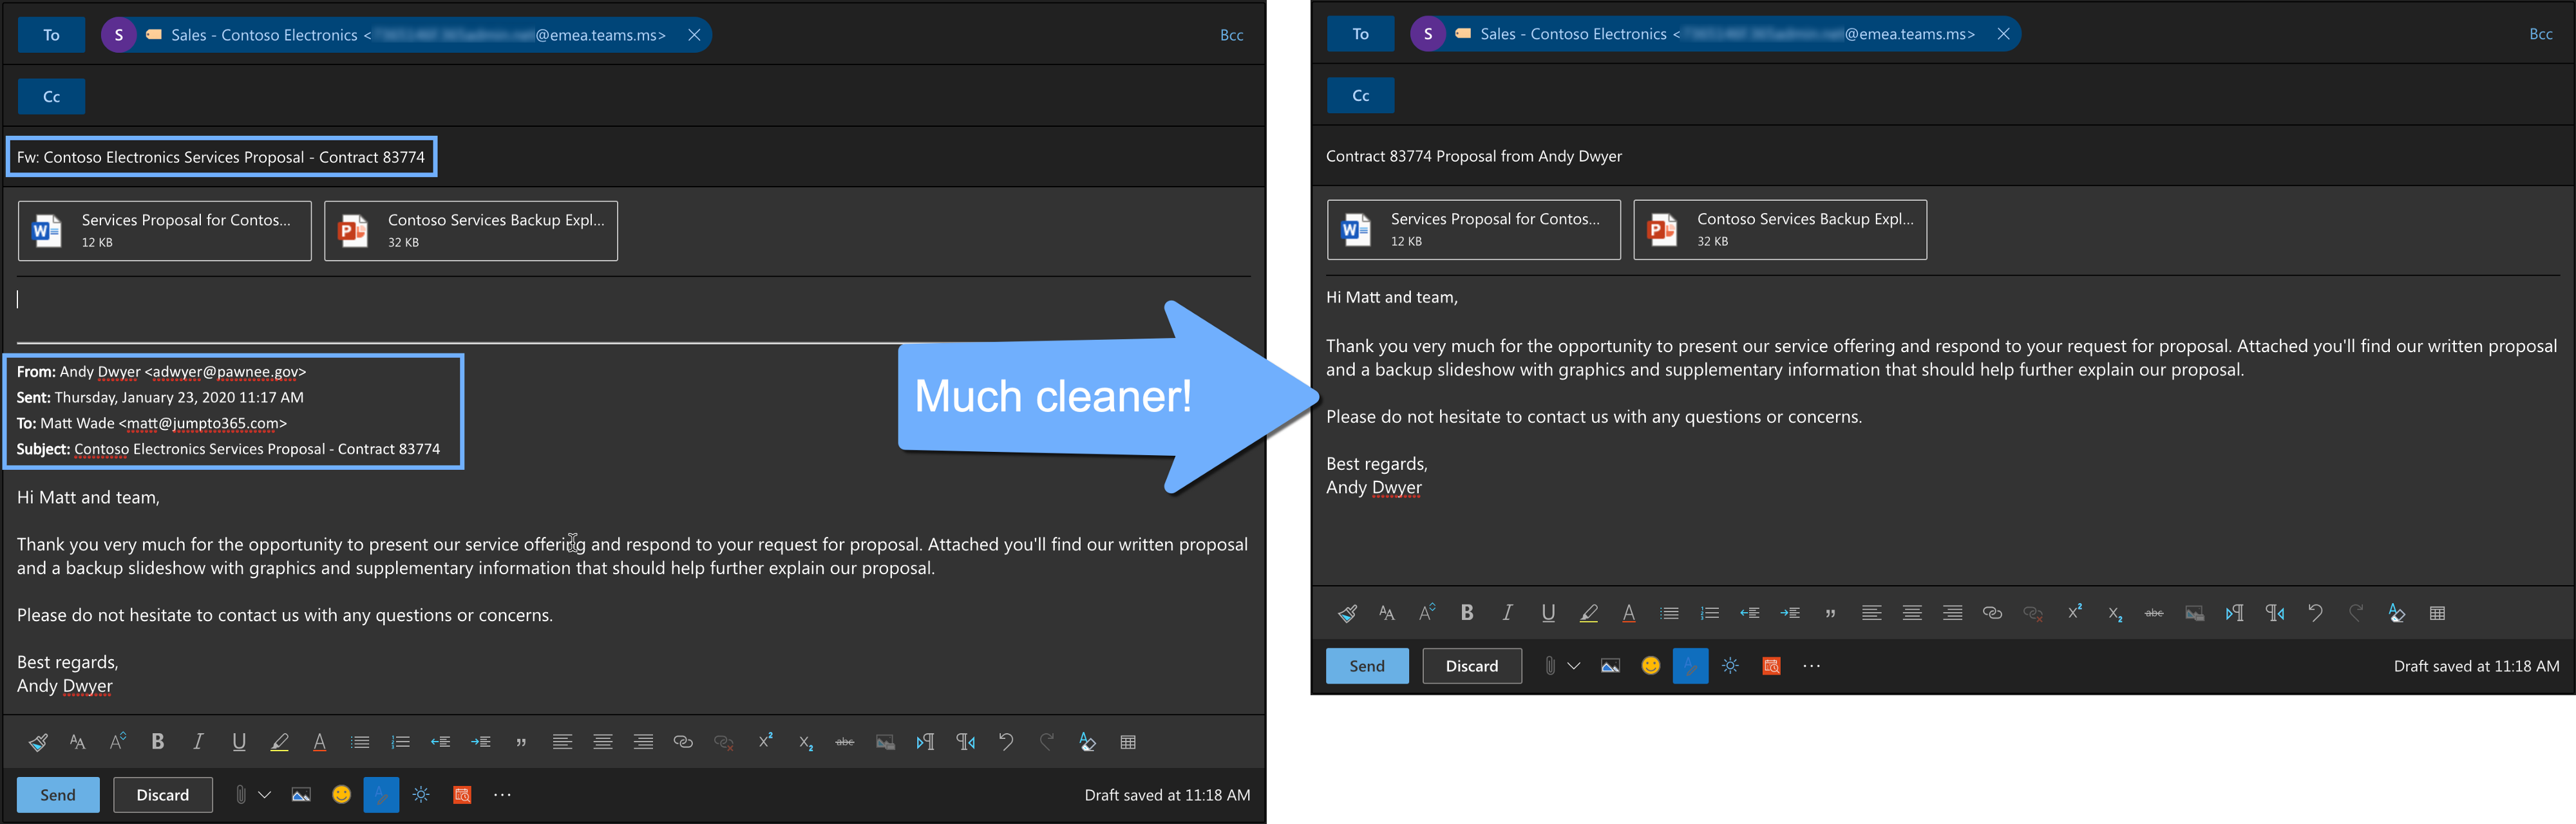Remove Sales recipient chip in right window
This screenshot has width=2576, height=824.
tap(2003, 34)
